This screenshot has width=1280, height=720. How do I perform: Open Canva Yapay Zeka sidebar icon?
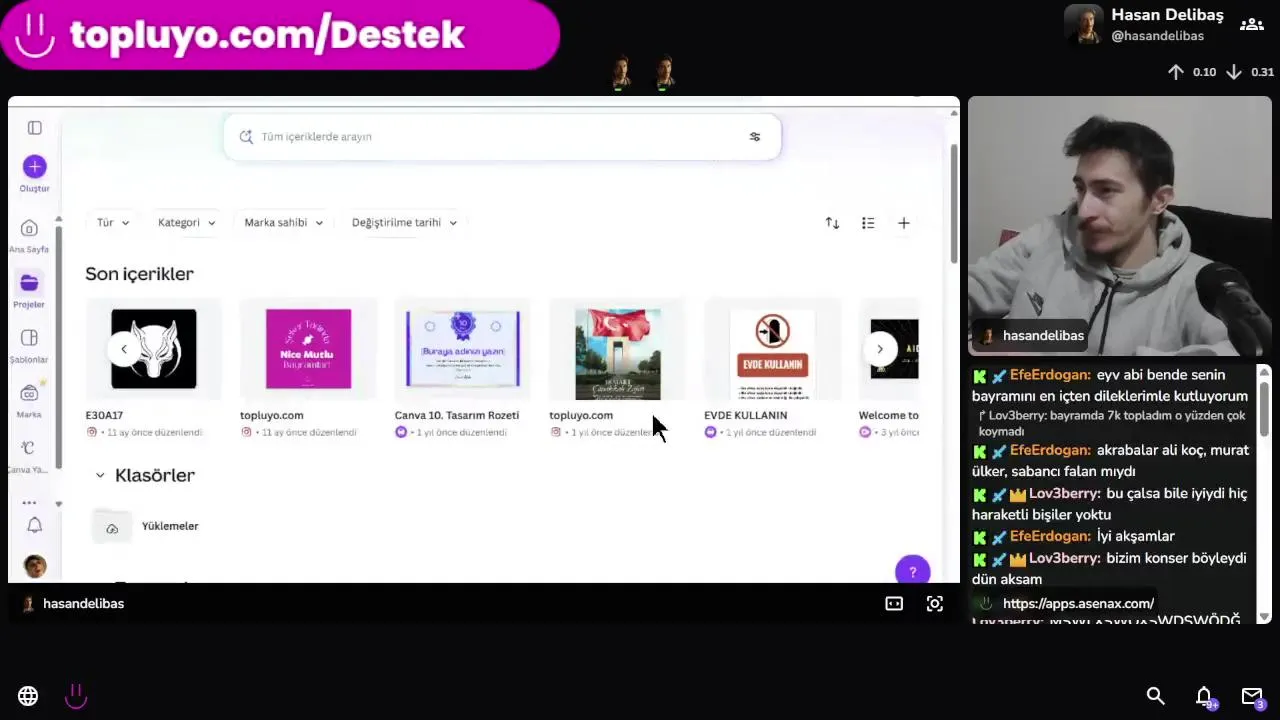(29, 456)
